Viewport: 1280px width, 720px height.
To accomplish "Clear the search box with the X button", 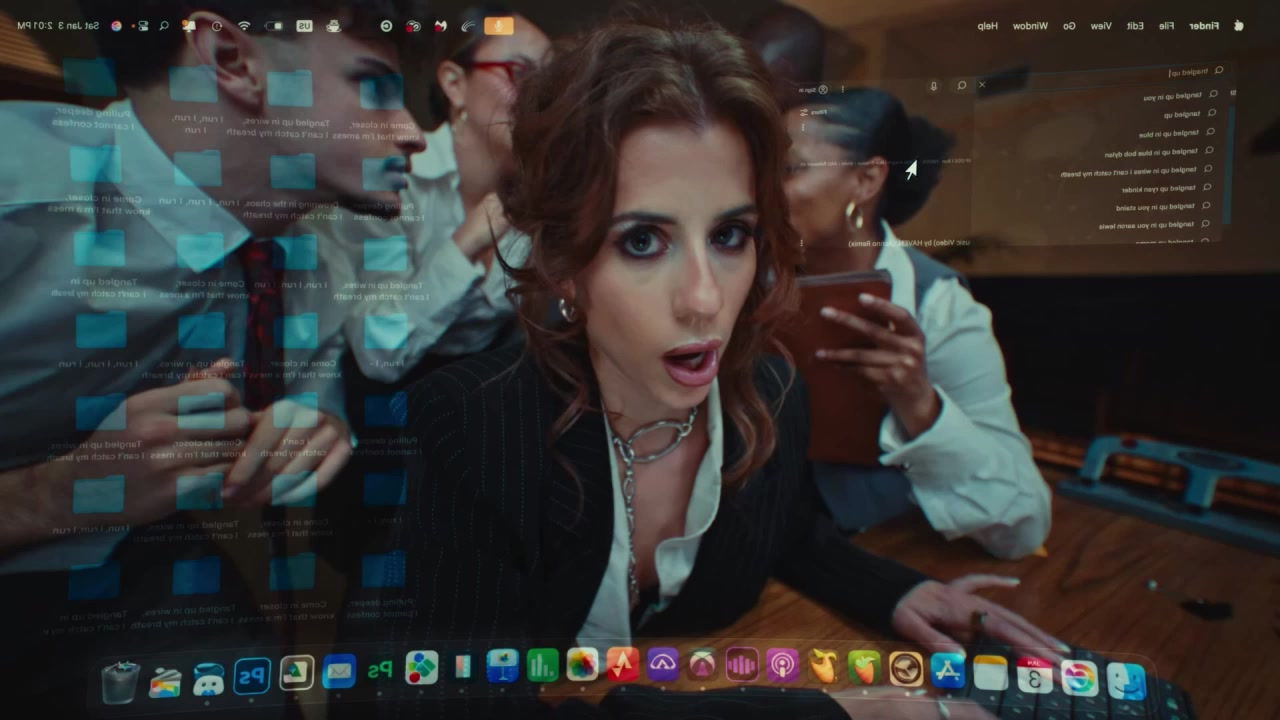I will (x=982, y=85).
